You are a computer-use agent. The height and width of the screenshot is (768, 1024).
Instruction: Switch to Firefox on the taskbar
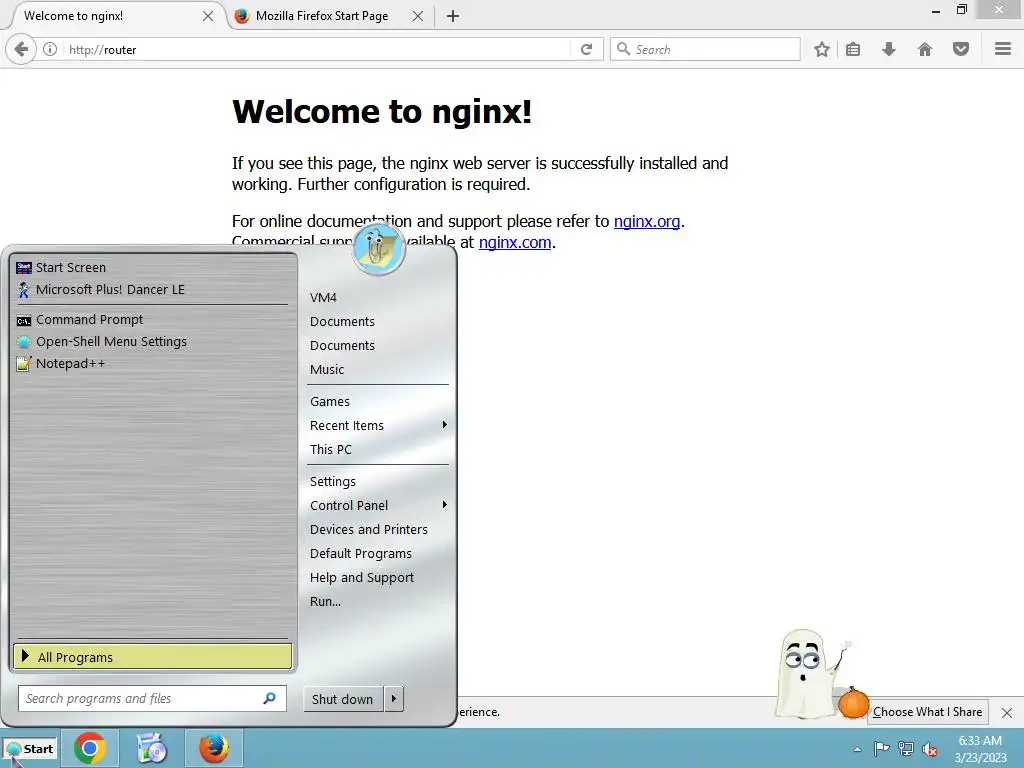coord(214,748)
